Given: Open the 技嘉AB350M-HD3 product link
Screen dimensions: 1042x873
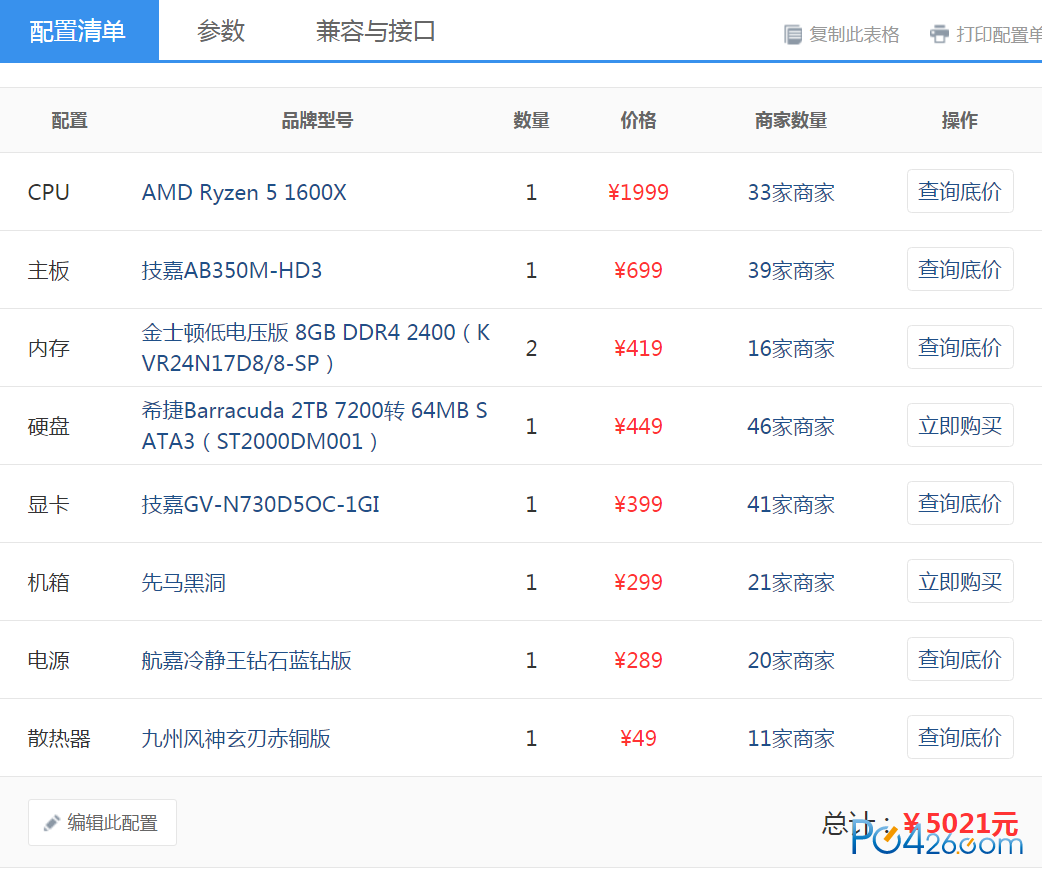Looking at the screenshot, I should (x=231, y=270).
